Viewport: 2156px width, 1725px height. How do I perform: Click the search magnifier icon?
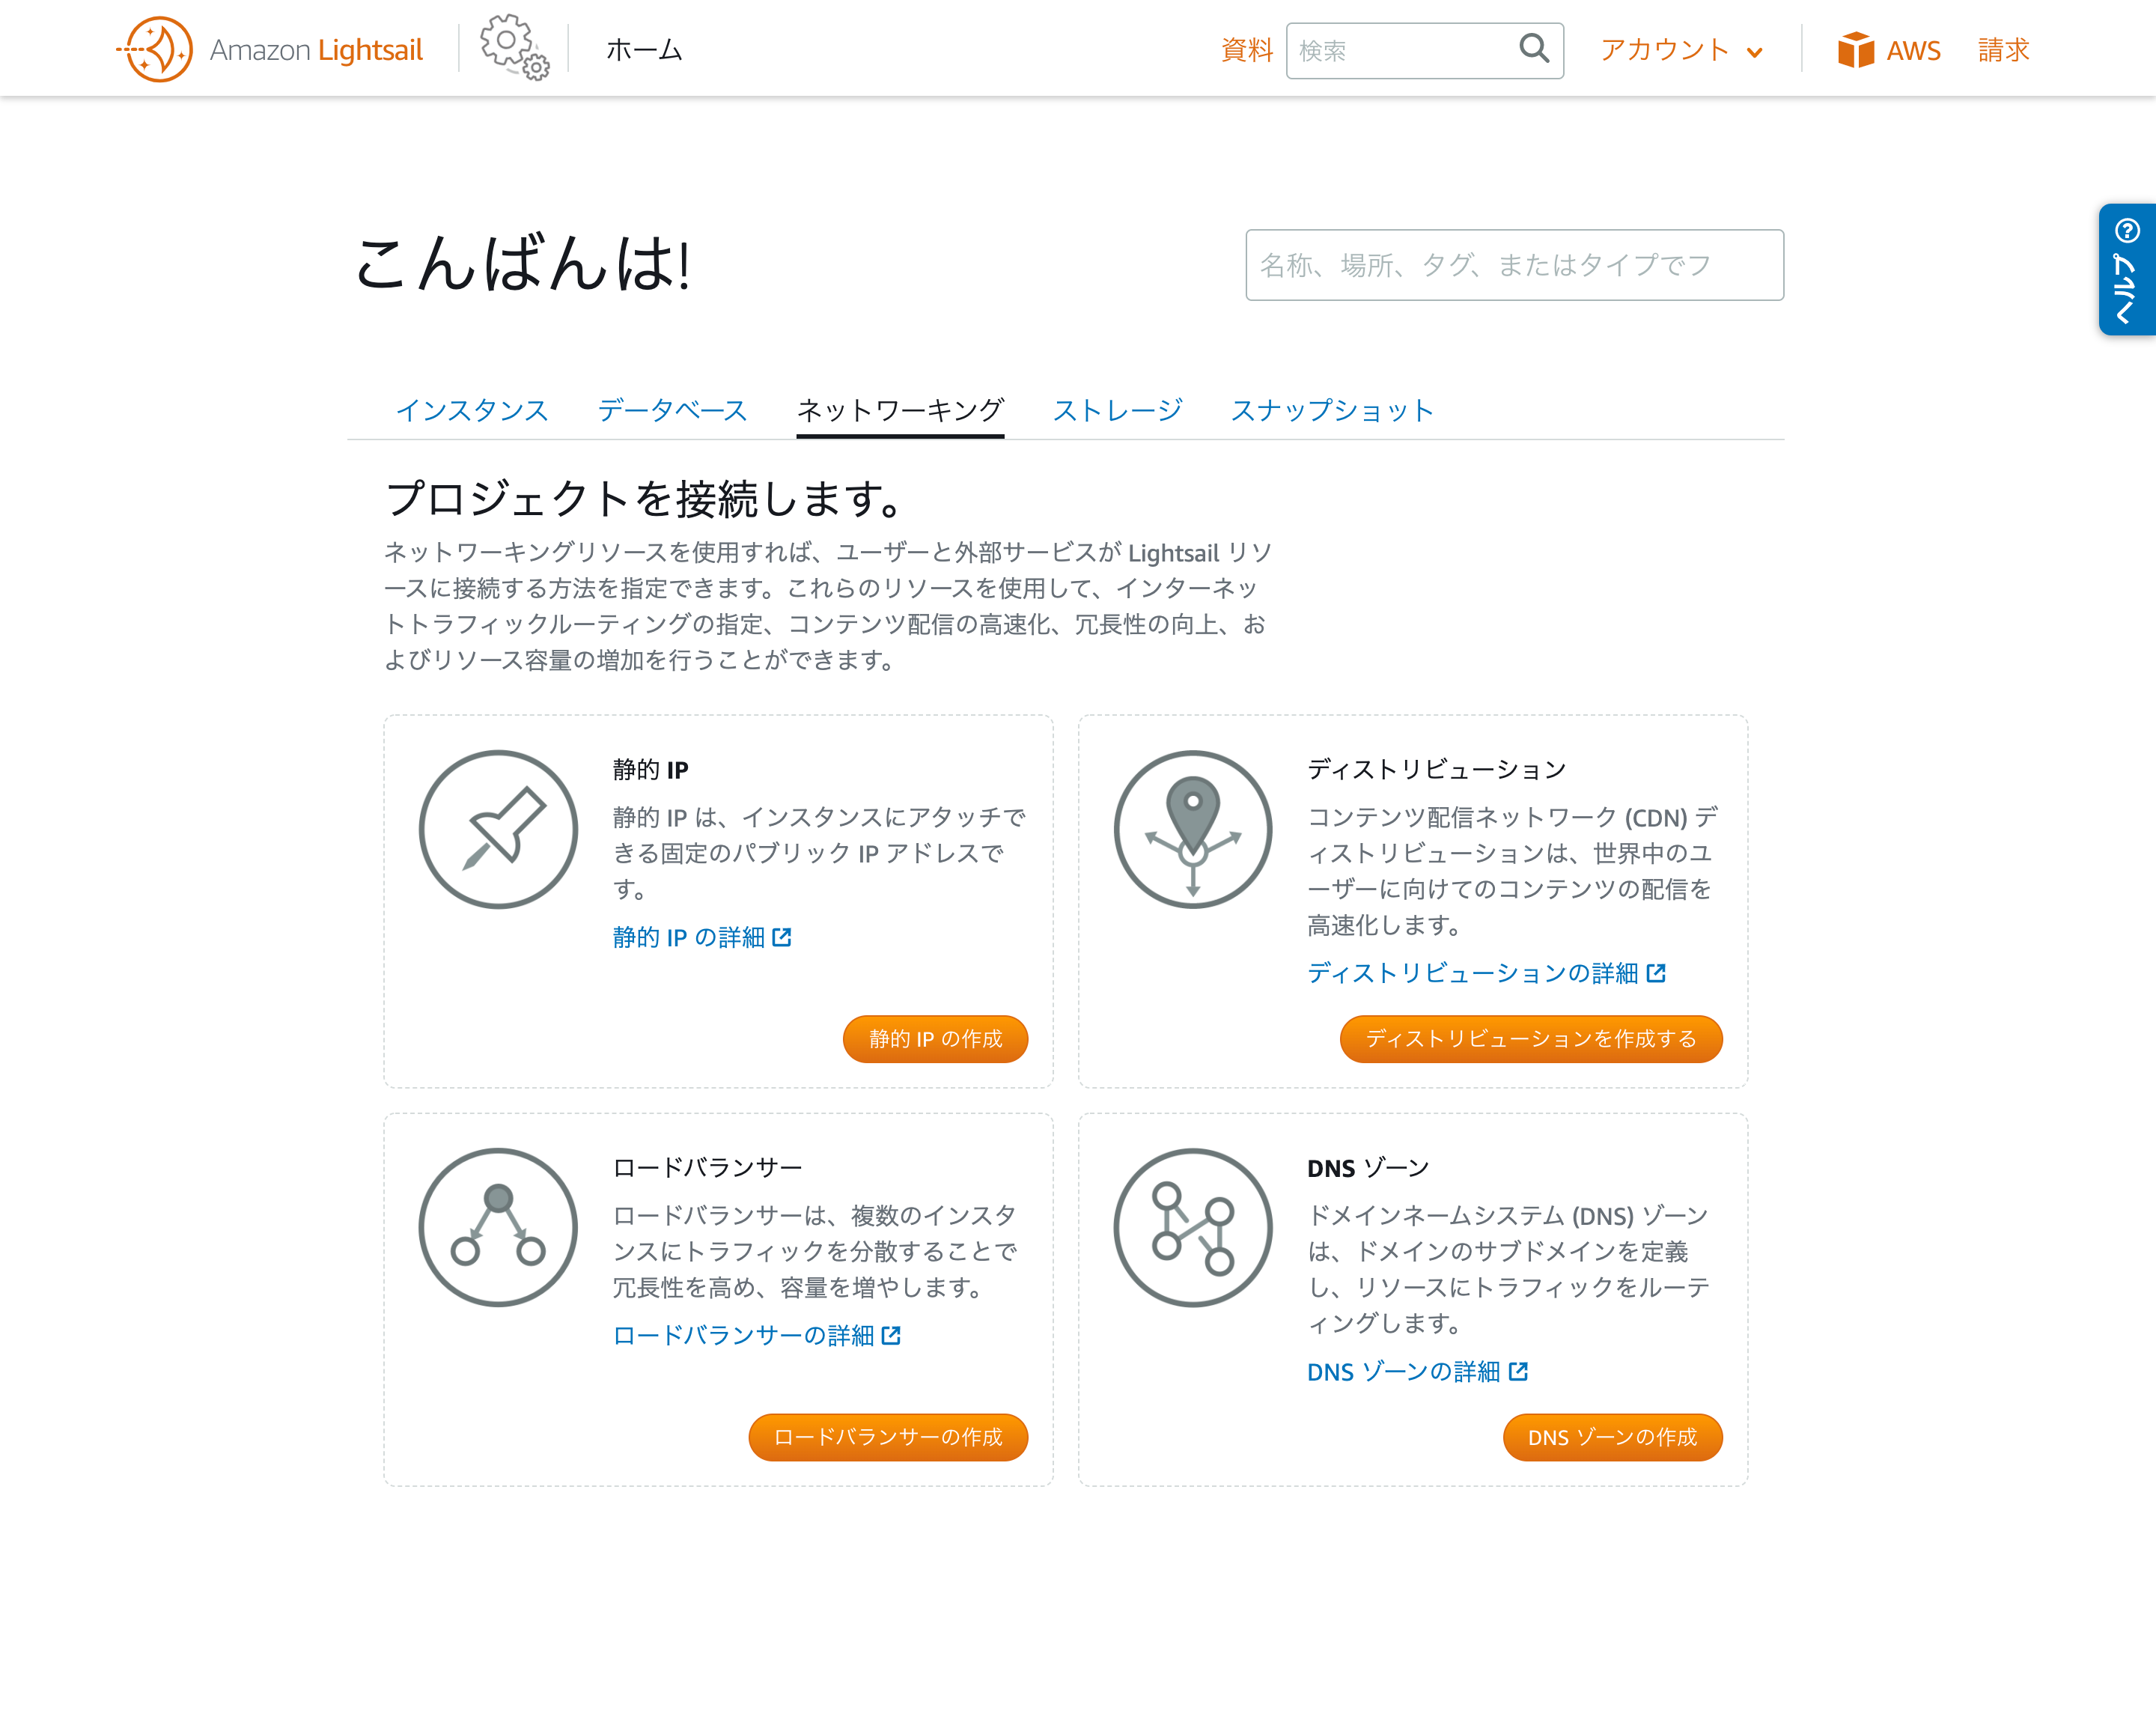(x=1533, y=48)
